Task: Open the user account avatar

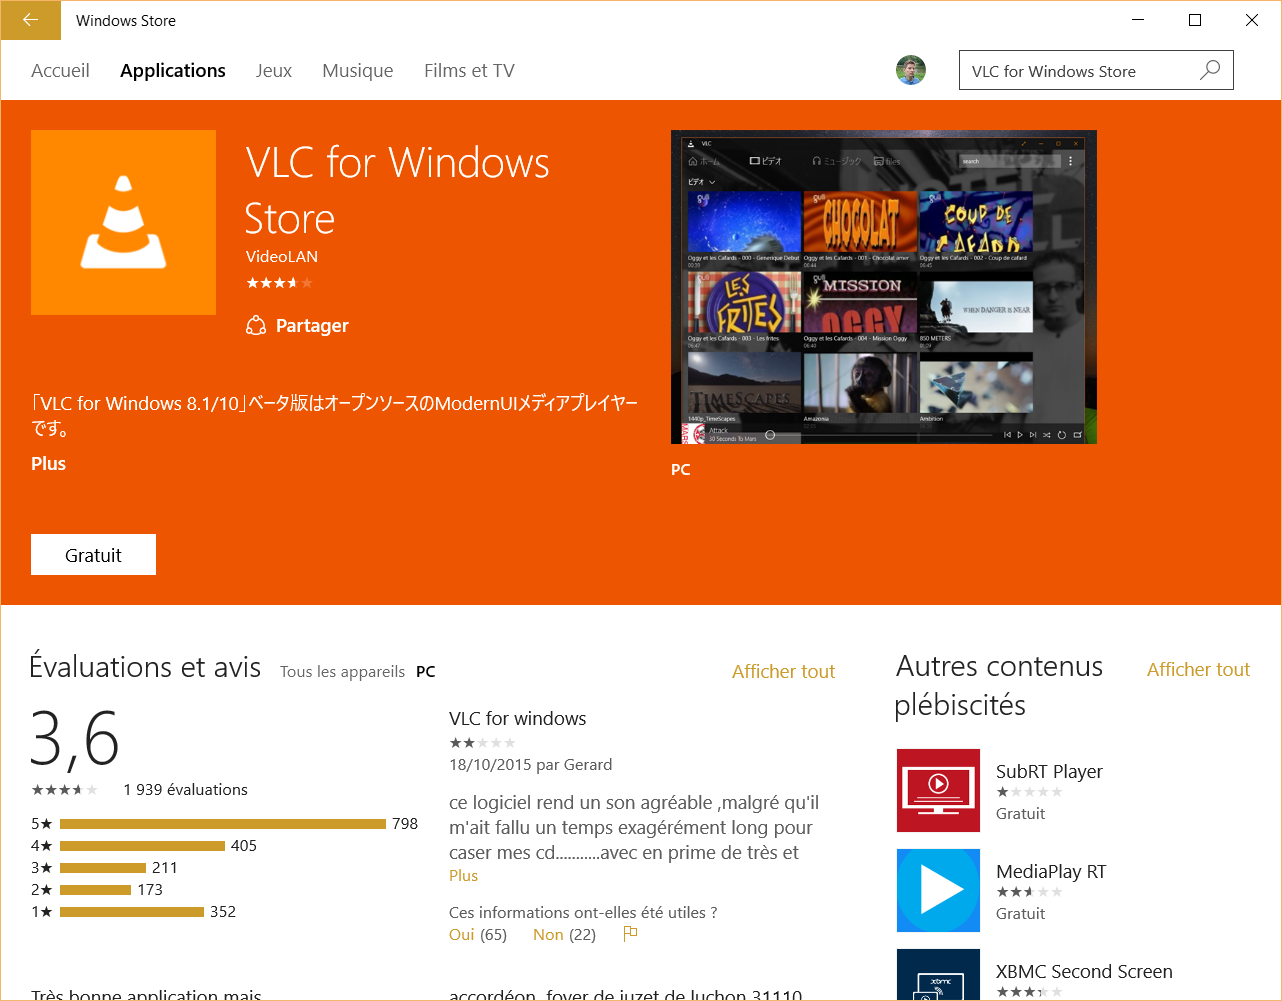Action: click(x=911, y=70)
